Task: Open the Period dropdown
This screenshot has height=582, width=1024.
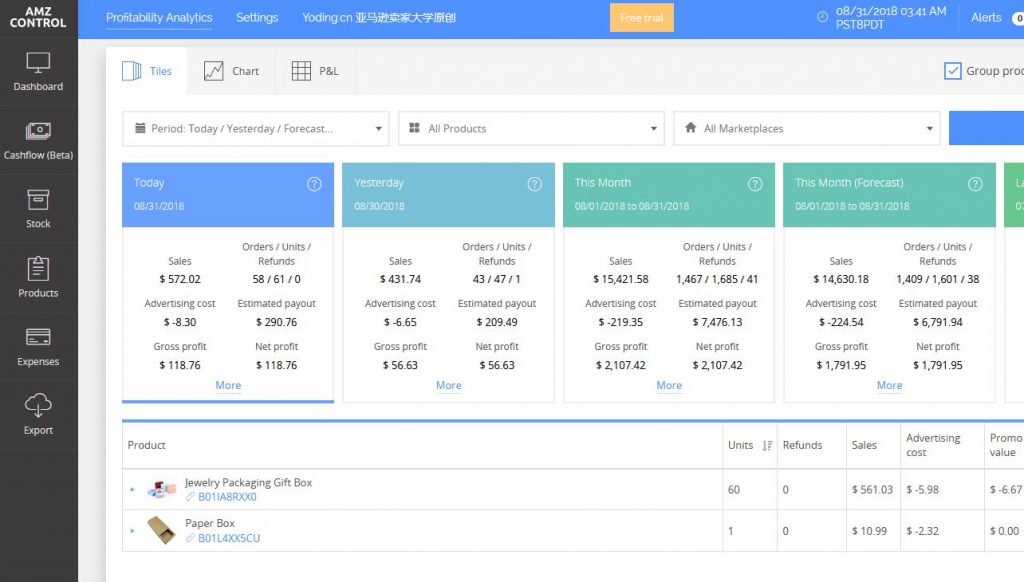Action: click(255, 129)
